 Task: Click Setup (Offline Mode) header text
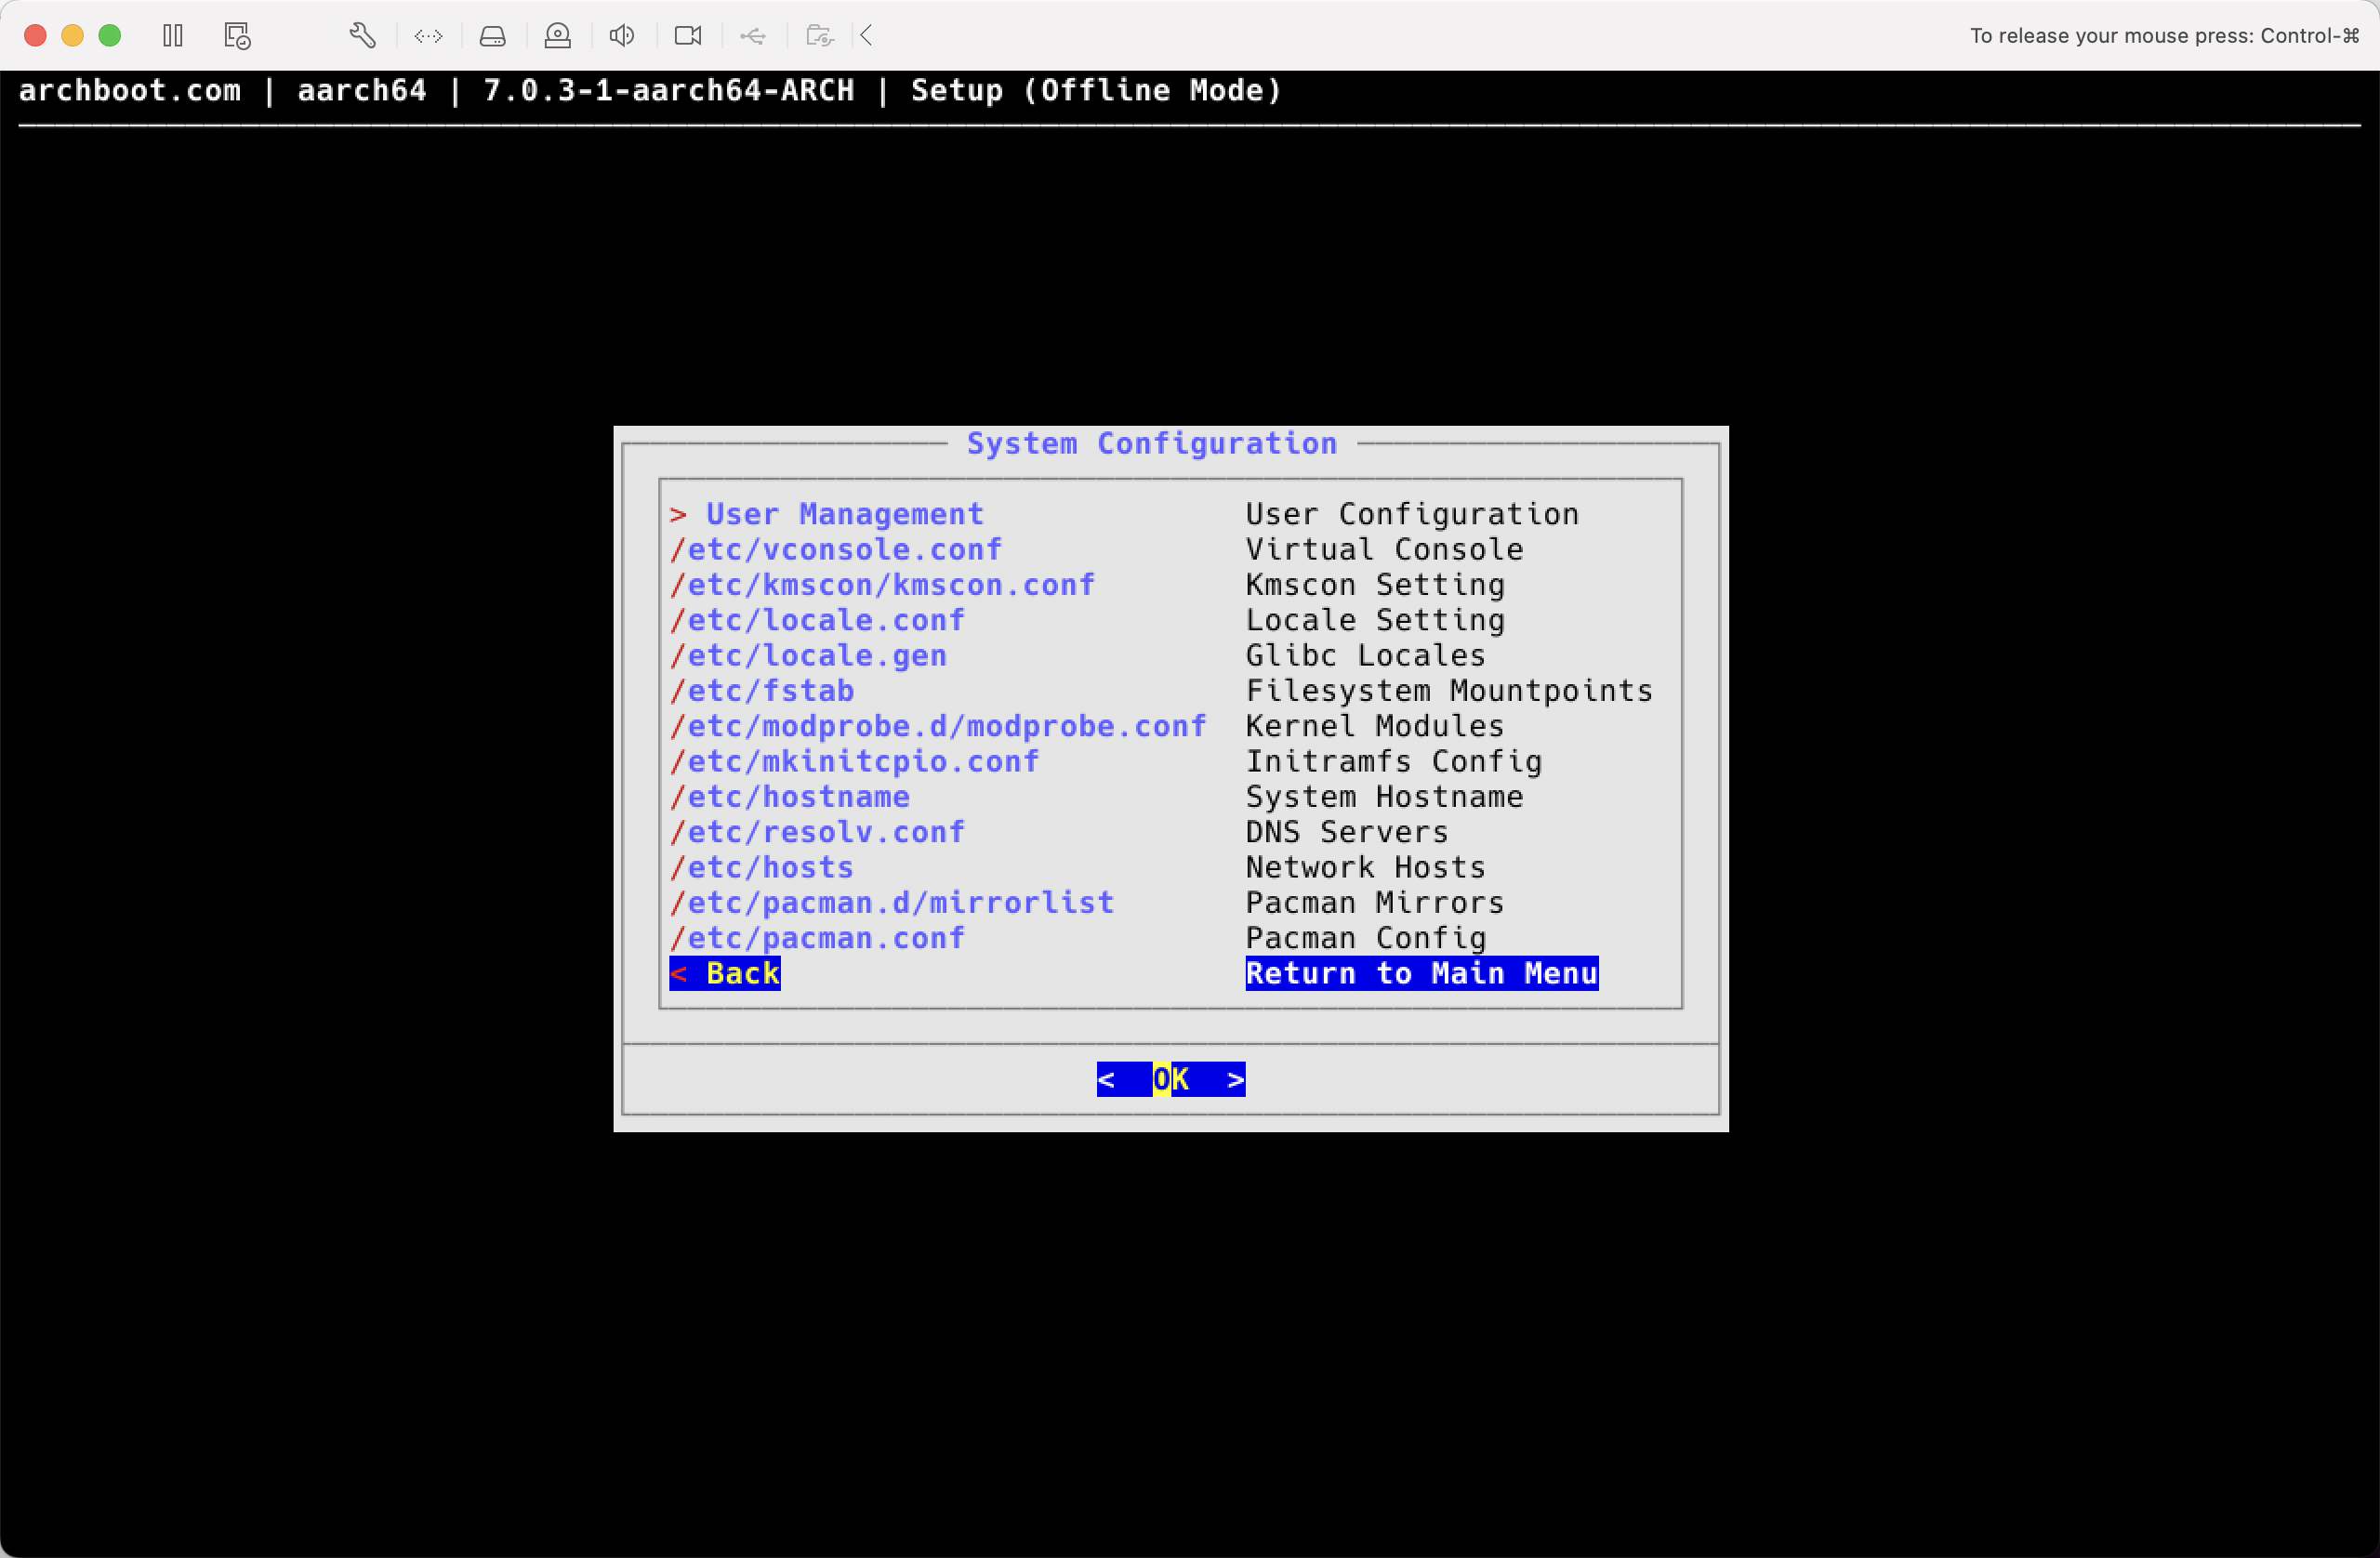coord(1096,90)
